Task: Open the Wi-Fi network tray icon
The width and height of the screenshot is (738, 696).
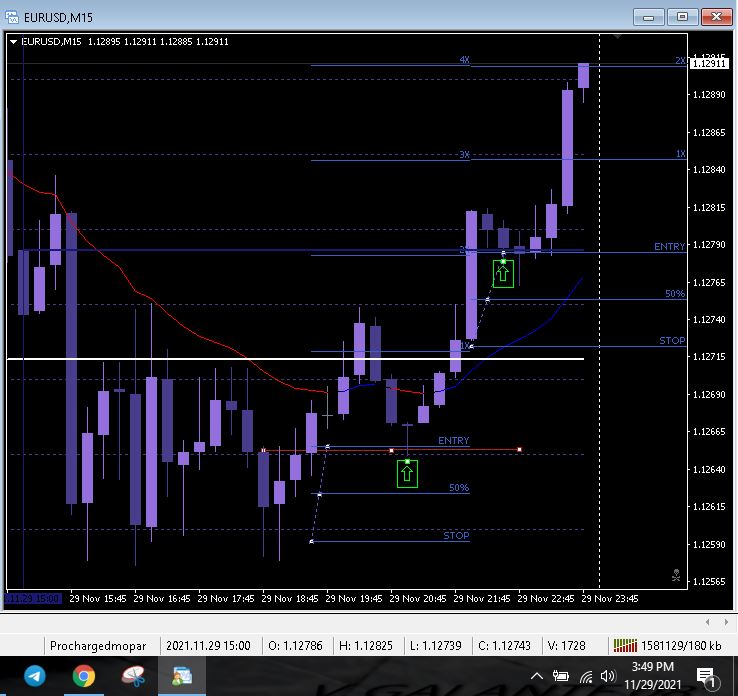Action: pyautogui.click(x=586, y=677)
